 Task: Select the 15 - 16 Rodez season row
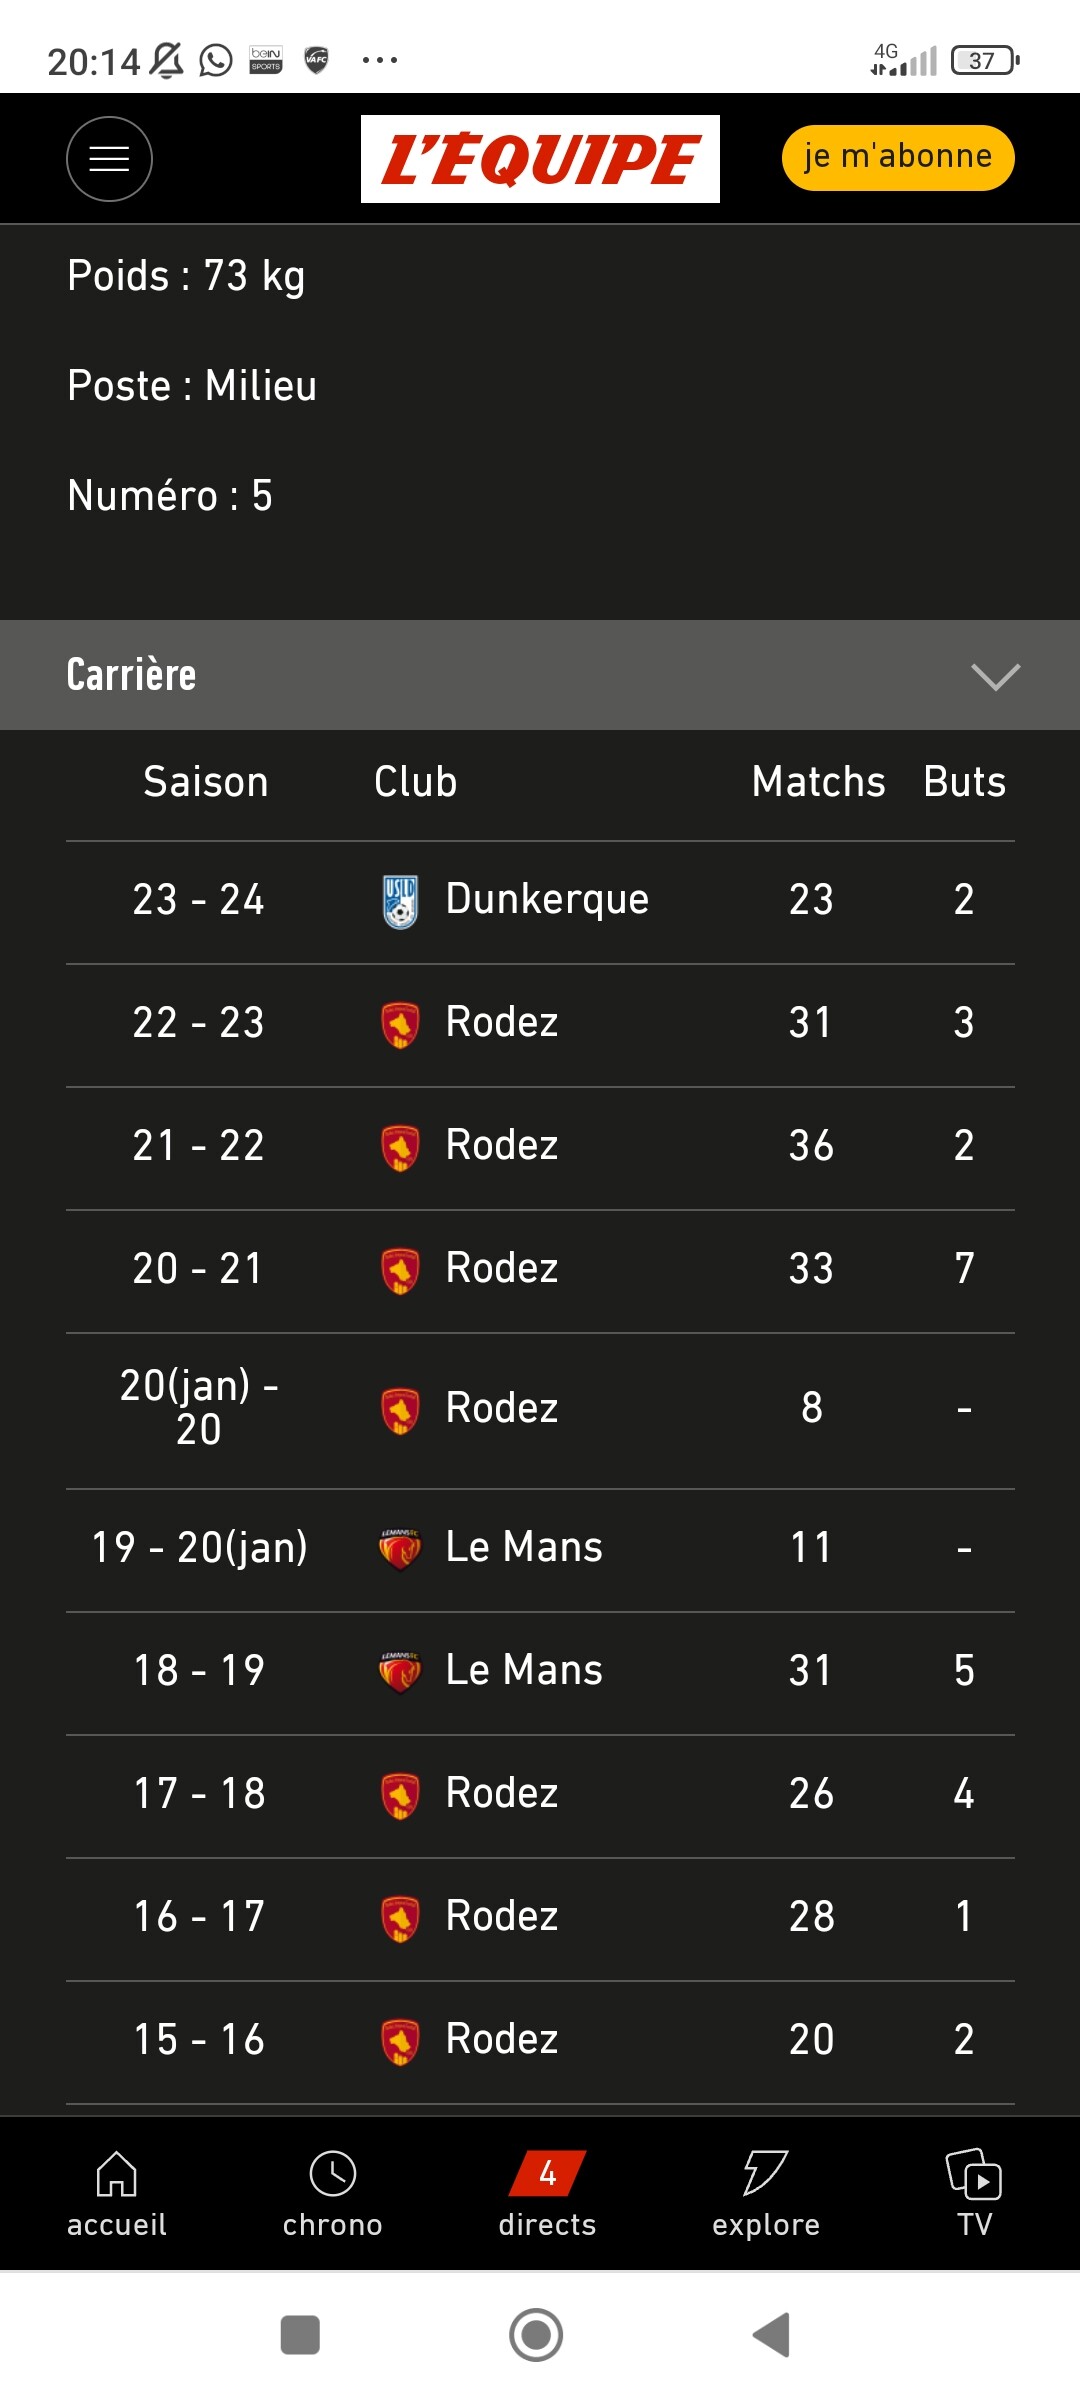point(540,2041)
